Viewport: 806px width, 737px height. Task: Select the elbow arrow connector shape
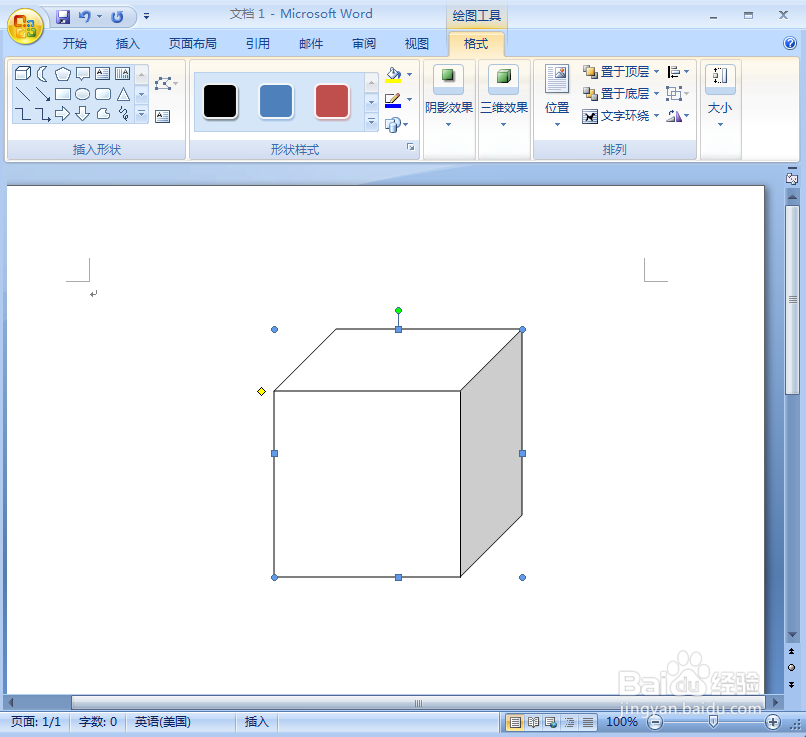point(43,114)
